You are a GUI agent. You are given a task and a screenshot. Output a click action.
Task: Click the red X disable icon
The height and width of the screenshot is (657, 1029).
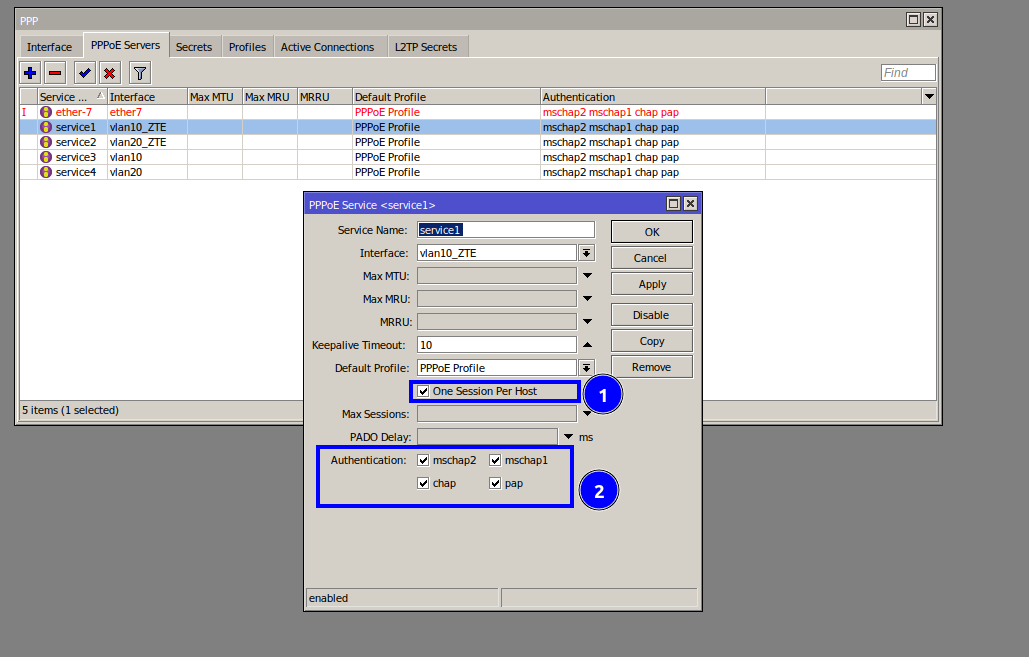110,73
